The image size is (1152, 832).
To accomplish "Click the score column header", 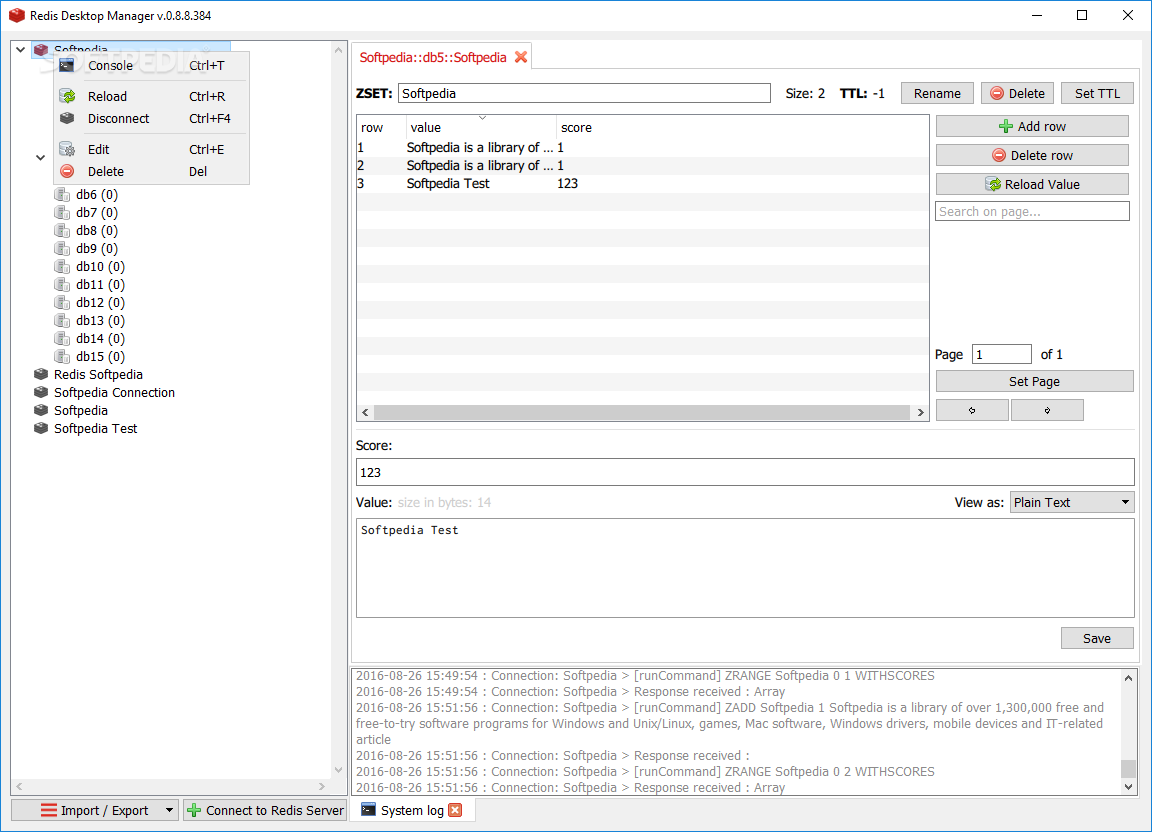I will click(576, 127).
